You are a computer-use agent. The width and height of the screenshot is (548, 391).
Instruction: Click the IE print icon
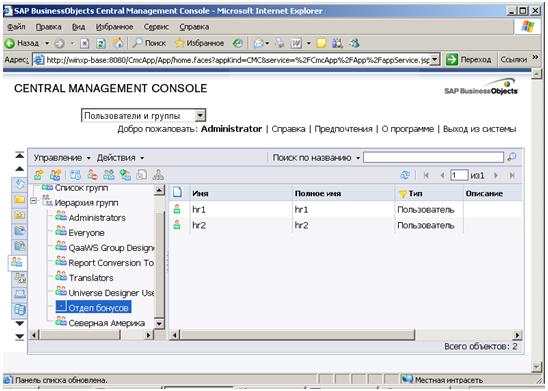(280, 43)
